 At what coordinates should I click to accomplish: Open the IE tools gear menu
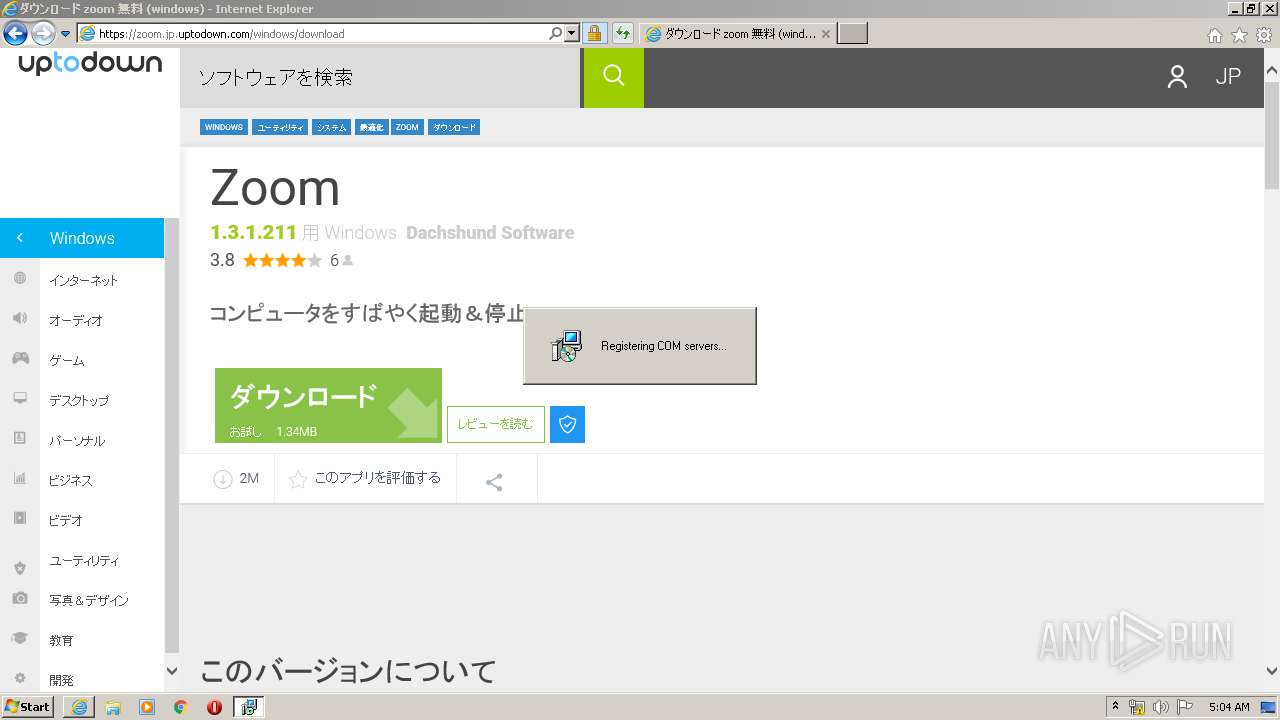pyautogui.click(x=1264, y=35)
